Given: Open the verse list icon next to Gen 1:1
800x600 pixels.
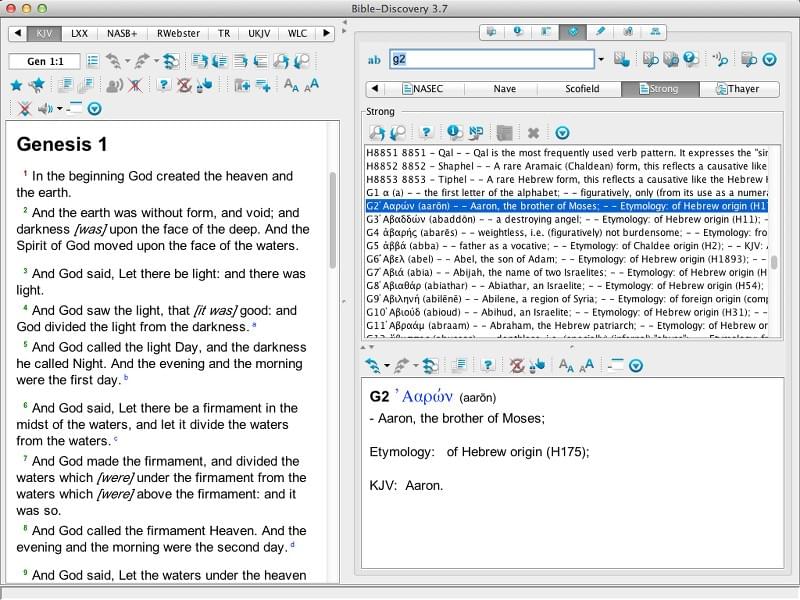Looking at the screenshot, I should [93, 62].
